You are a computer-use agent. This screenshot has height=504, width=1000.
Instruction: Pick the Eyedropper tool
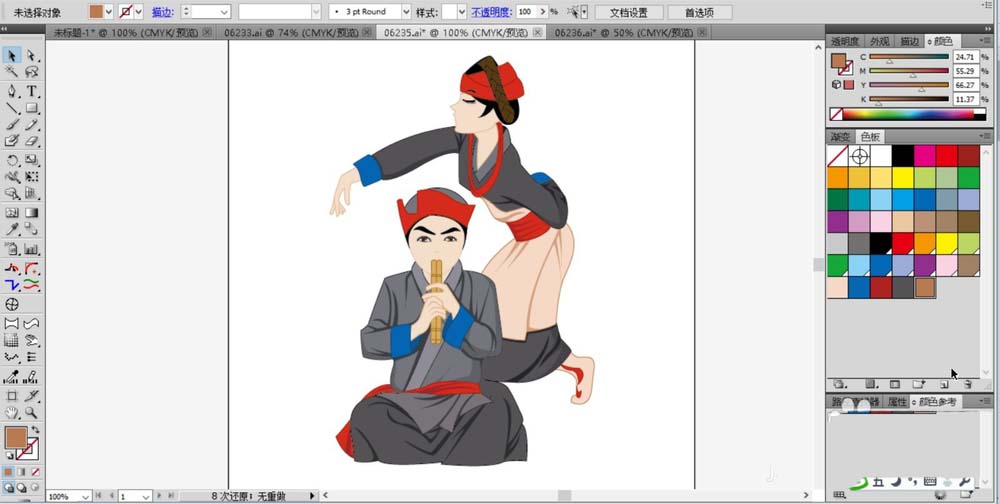[12, 230]
